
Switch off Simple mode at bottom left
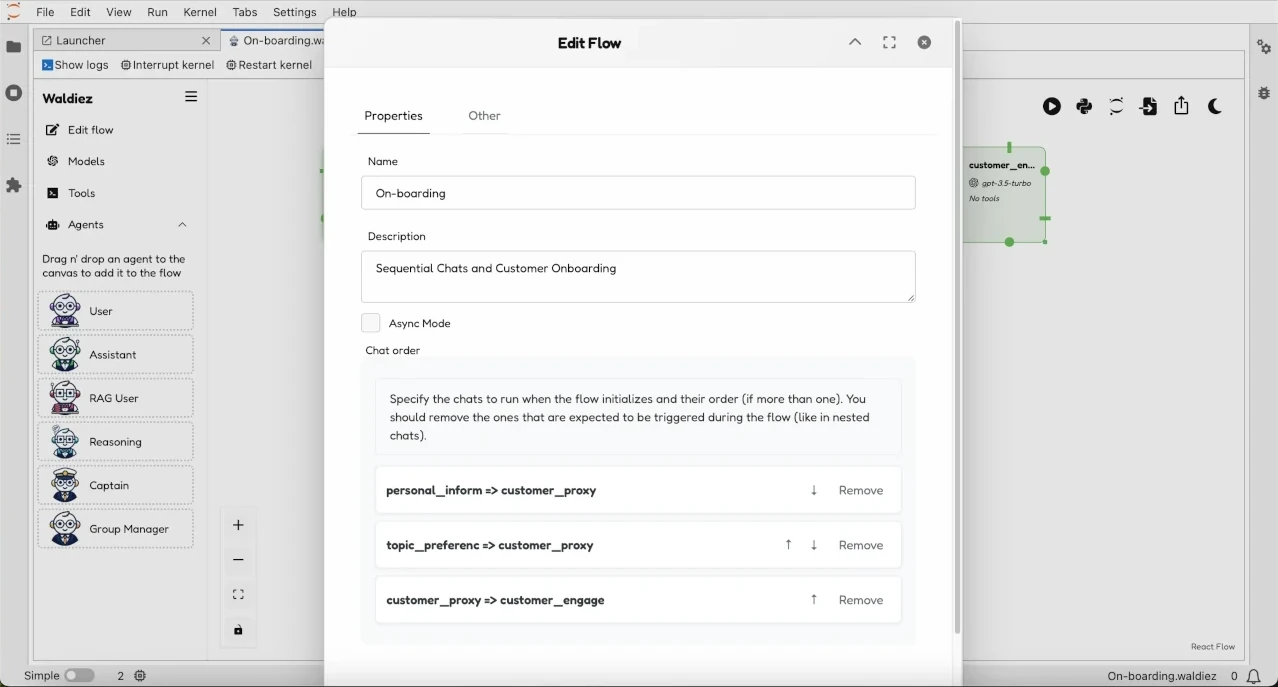click(x=80, y=676)
